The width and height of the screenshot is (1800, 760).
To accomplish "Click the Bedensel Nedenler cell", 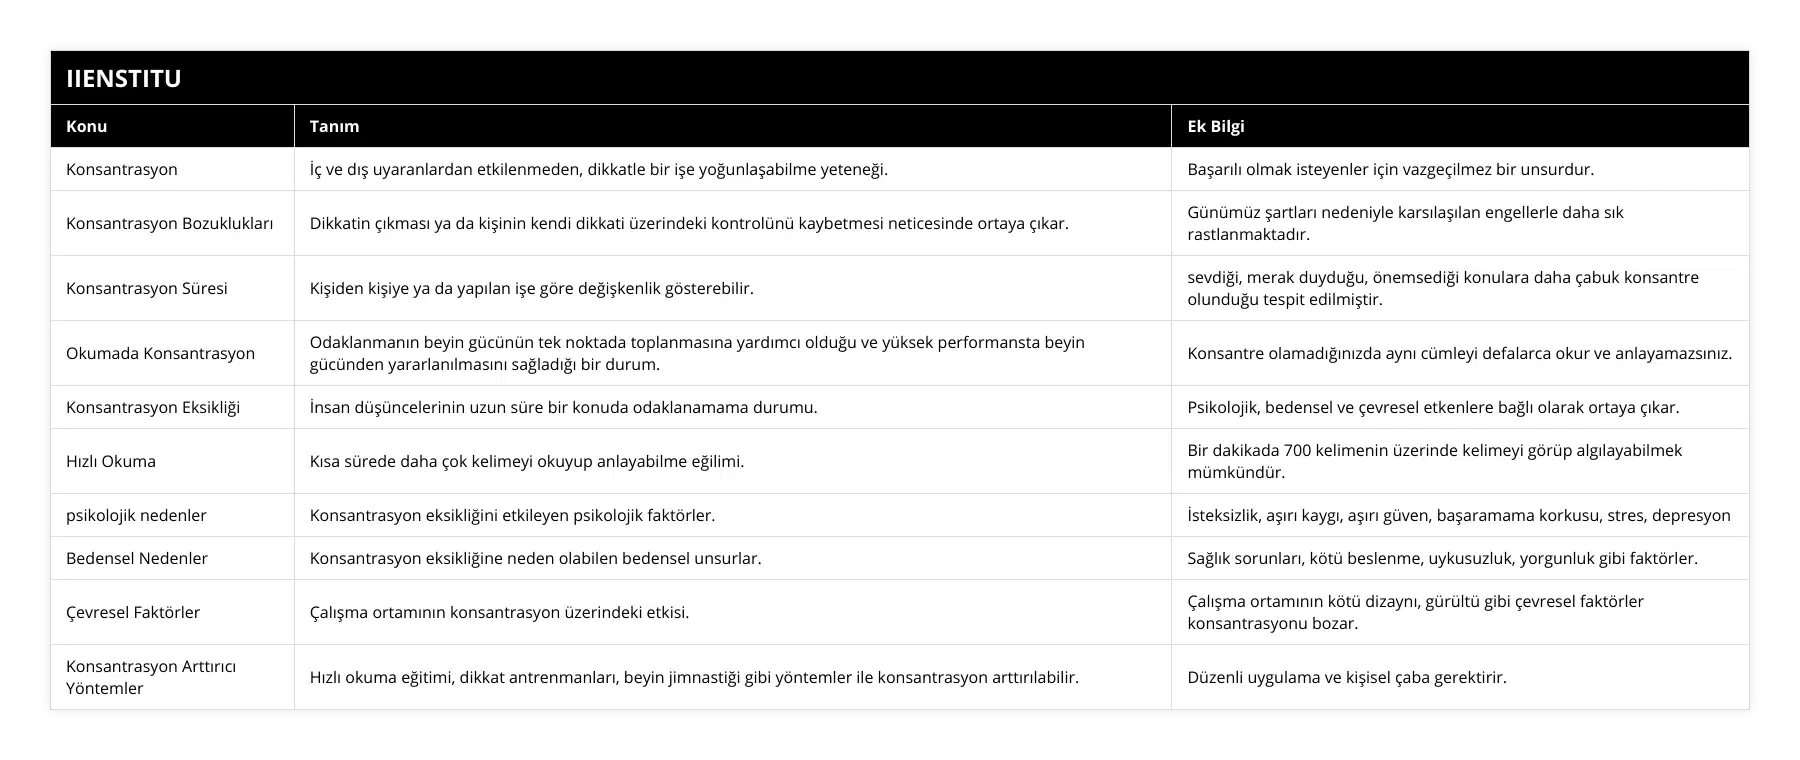I will (x=137, y=558).
